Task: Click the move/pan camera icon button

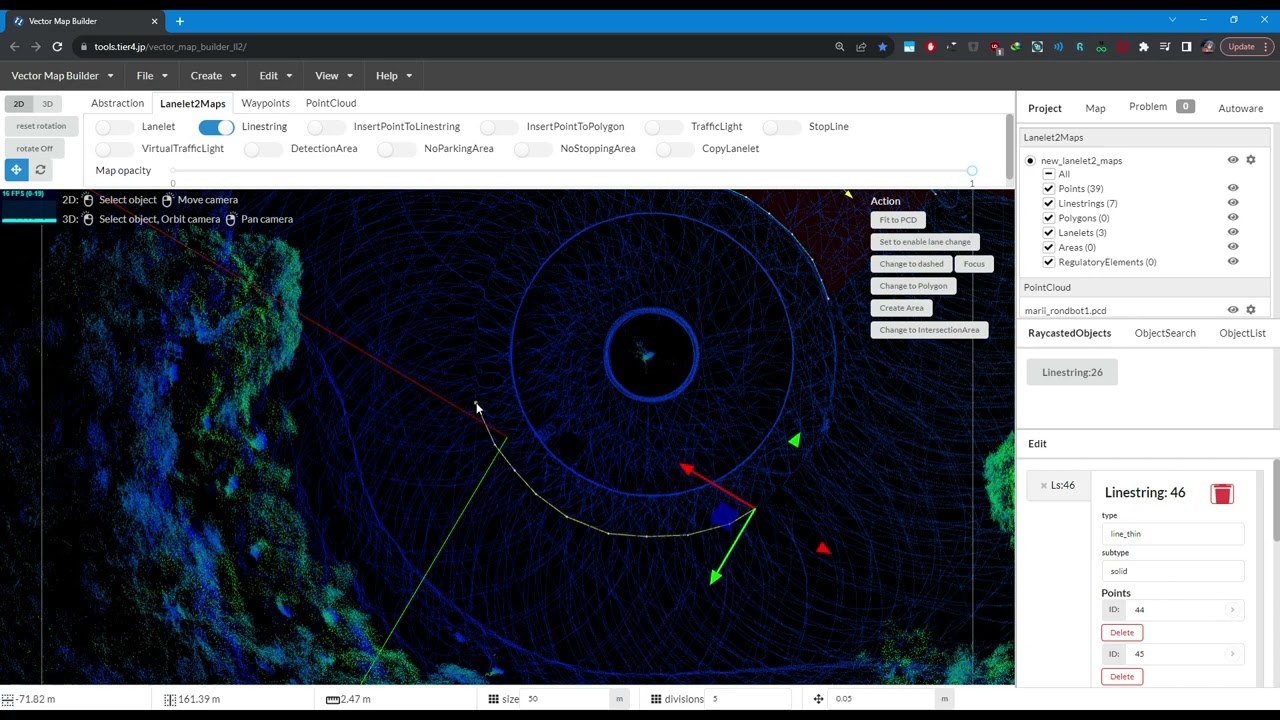Action: [x=16, y=170]
